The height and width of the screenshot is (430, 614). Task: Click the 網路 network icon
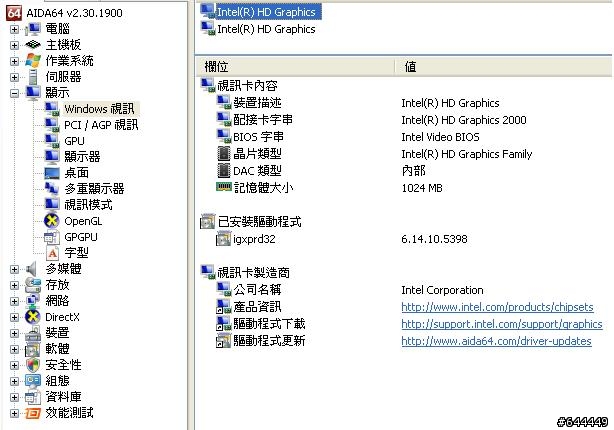coord(33,301)
